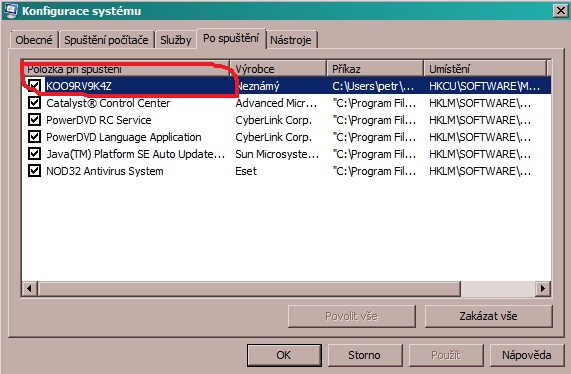This screenshot has width=571, height=374.
Task: Sort list by Umístění column header
Action: coord(485,68)
